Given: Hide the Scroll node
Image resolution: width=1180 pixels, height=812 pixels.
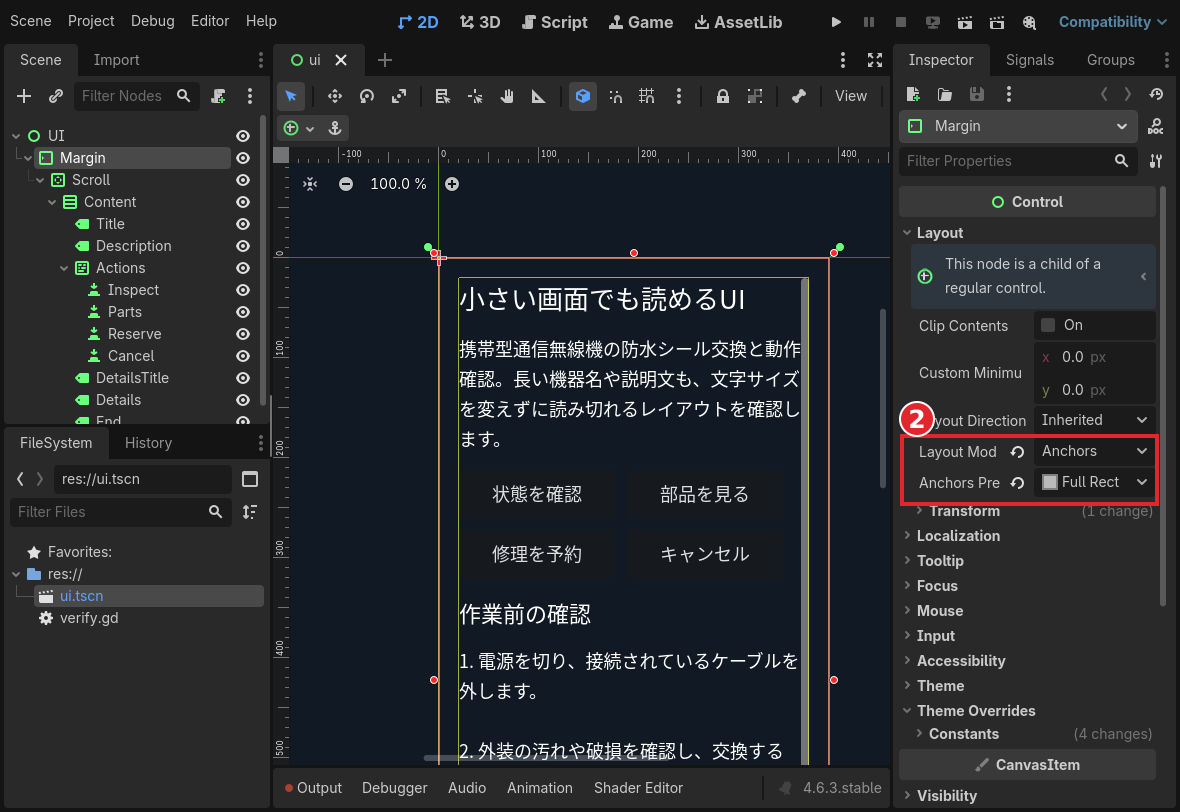Looking at the screenshot, I should coord(242,180).
